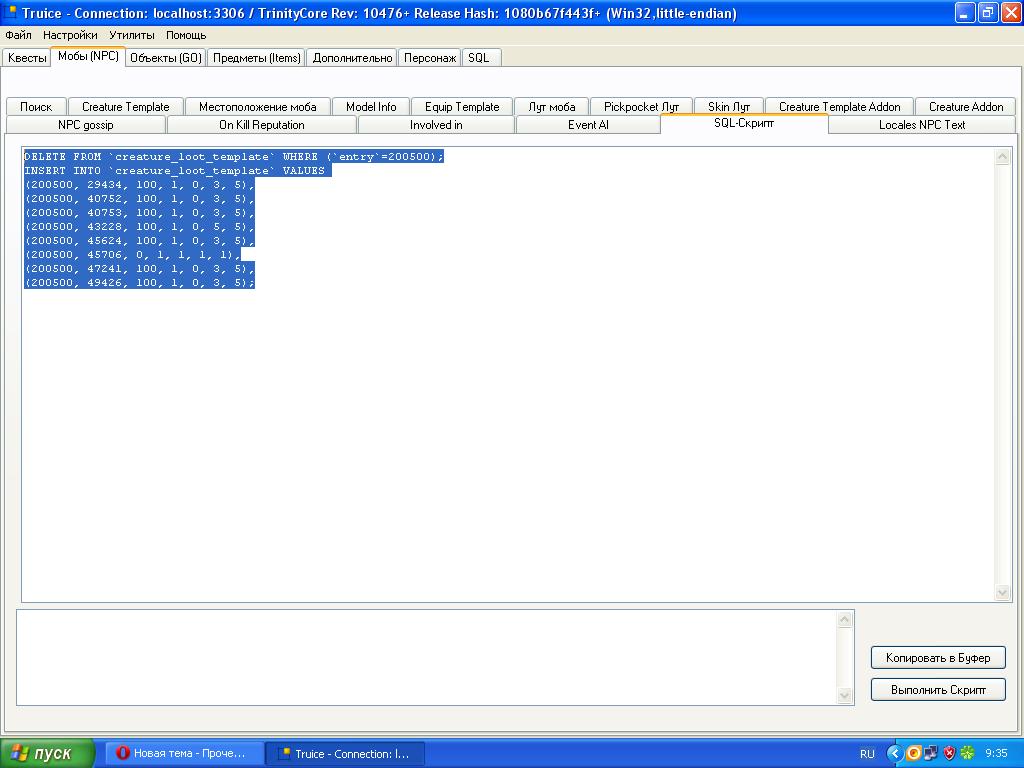Click the 9:35 system clock
This screenshot has width=1024, height=768.
point(997,754)
